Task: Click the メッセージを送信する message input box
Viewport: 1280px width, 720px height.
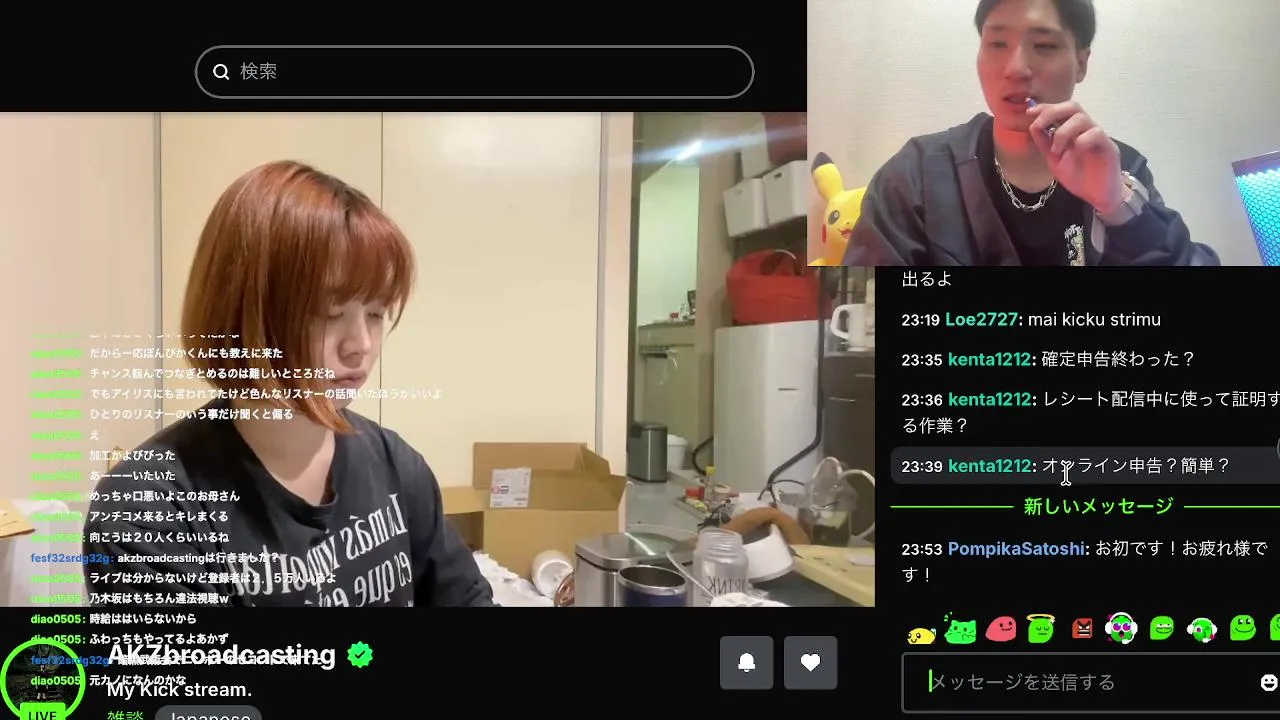Action: (1080, 682)
